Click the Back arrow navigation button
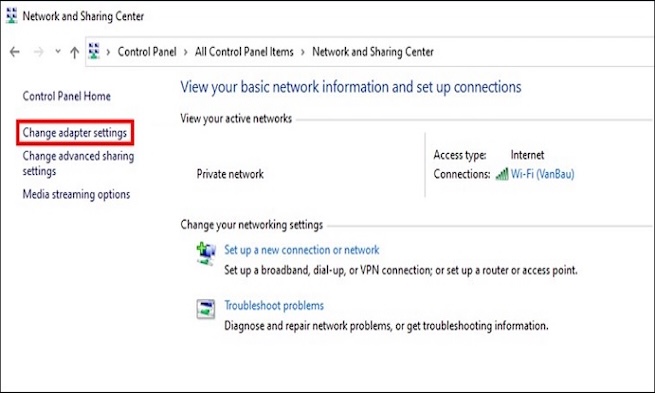The image size is (655, 393). coord(15,52)
